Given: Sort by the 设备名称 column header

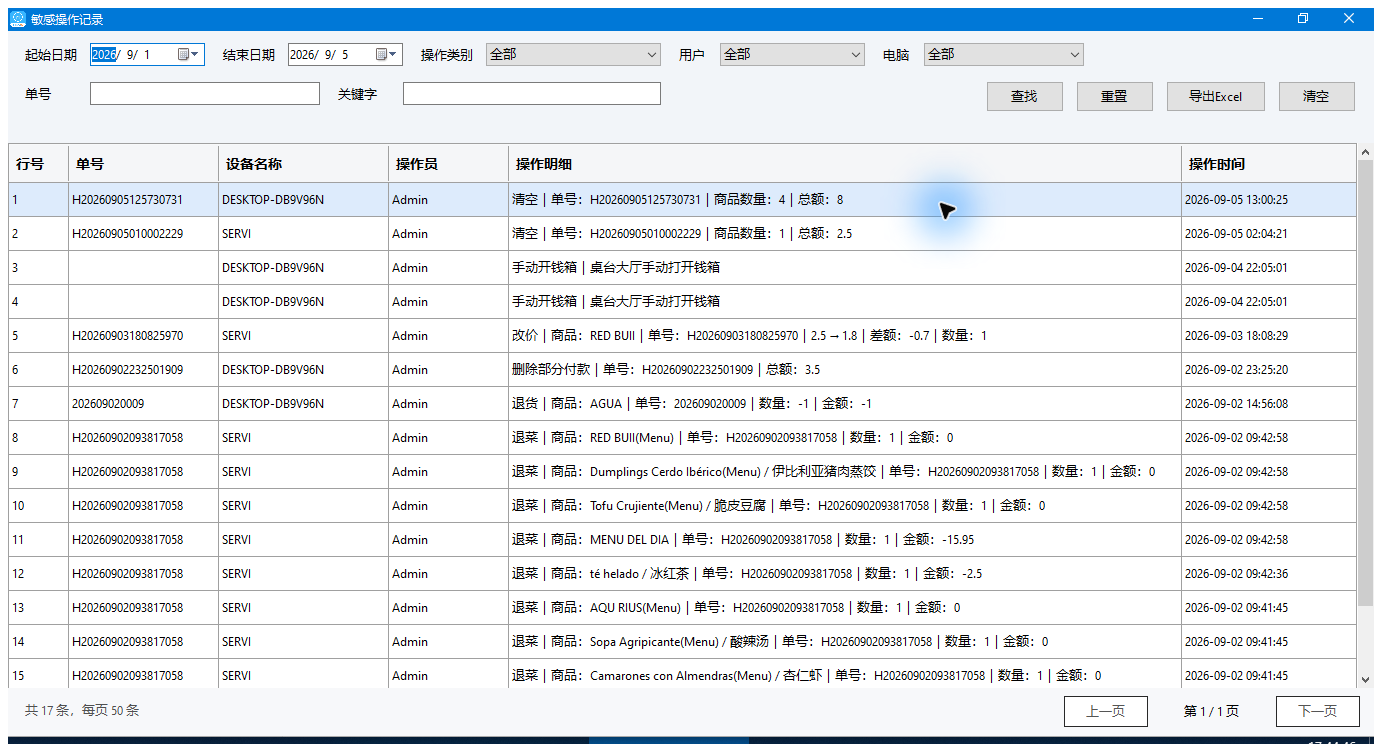Looking at the screenshot, I should click(x=304, y=164).
